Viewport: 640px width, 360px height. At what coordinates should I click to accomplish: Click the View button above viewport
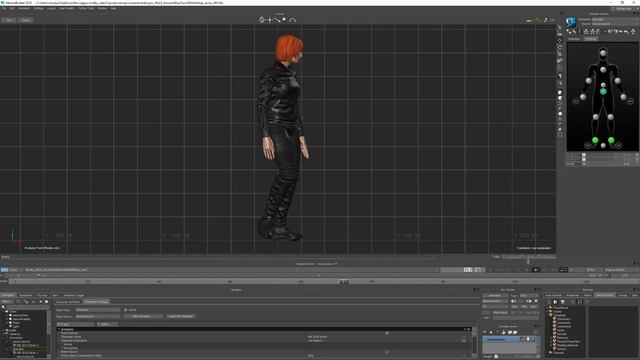pyautogui.click(x=9, y=20)
